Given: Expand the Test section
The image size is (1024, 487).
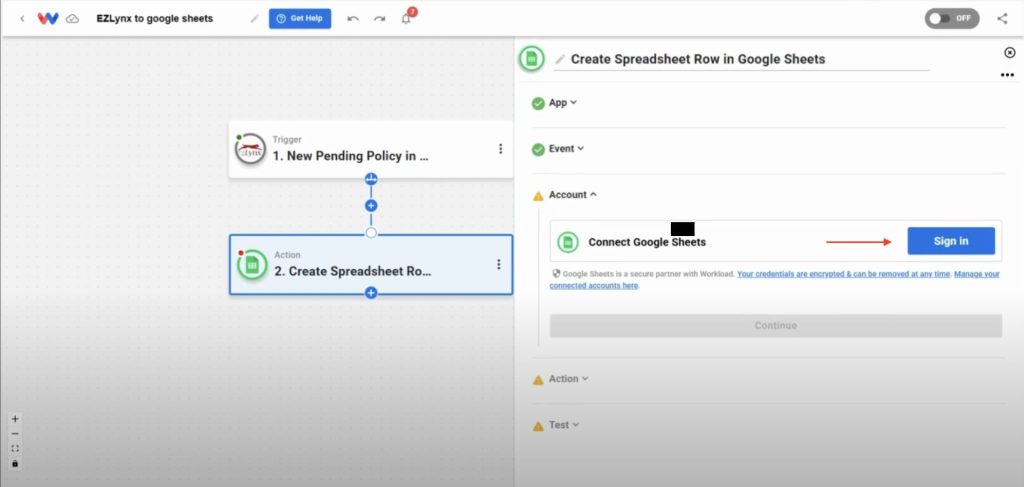Looking at the screenshot, I should tap(564, 425).
